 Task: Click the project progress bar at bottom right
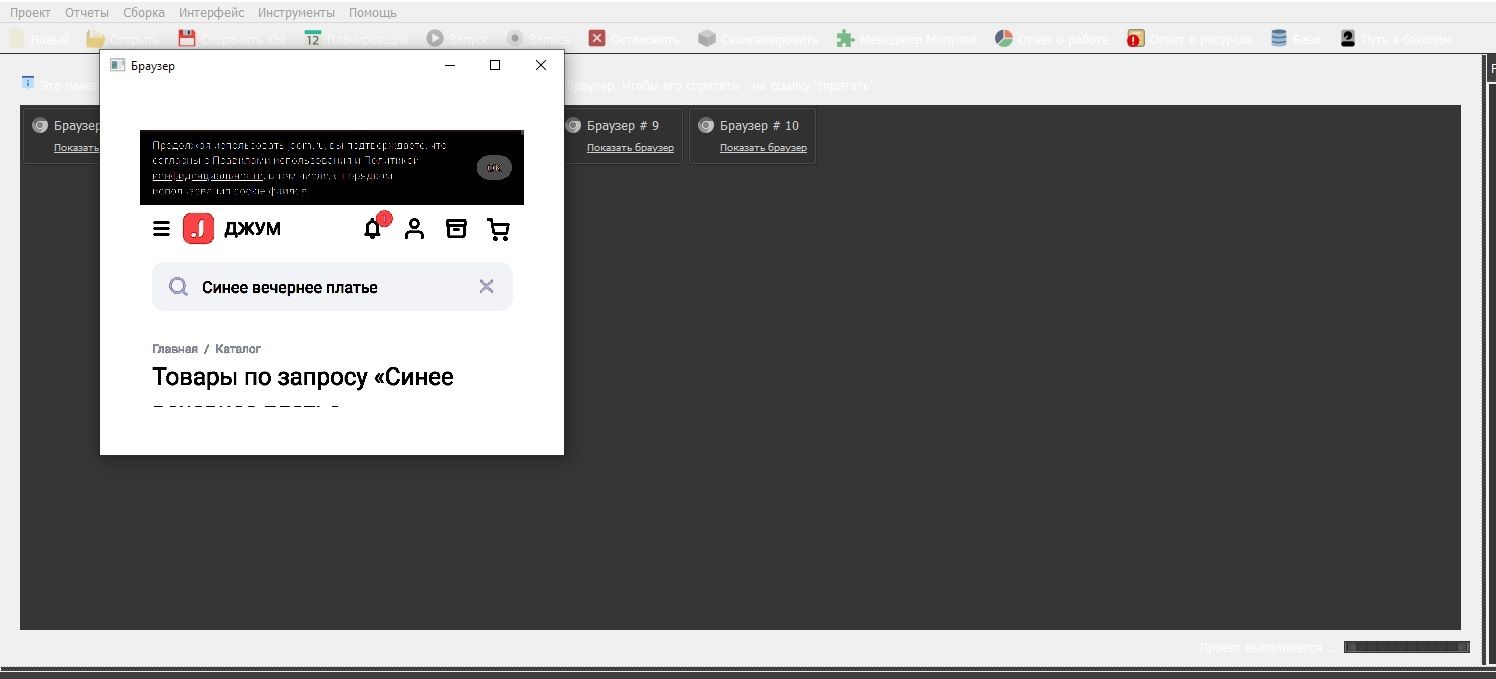coord(1406,646)
